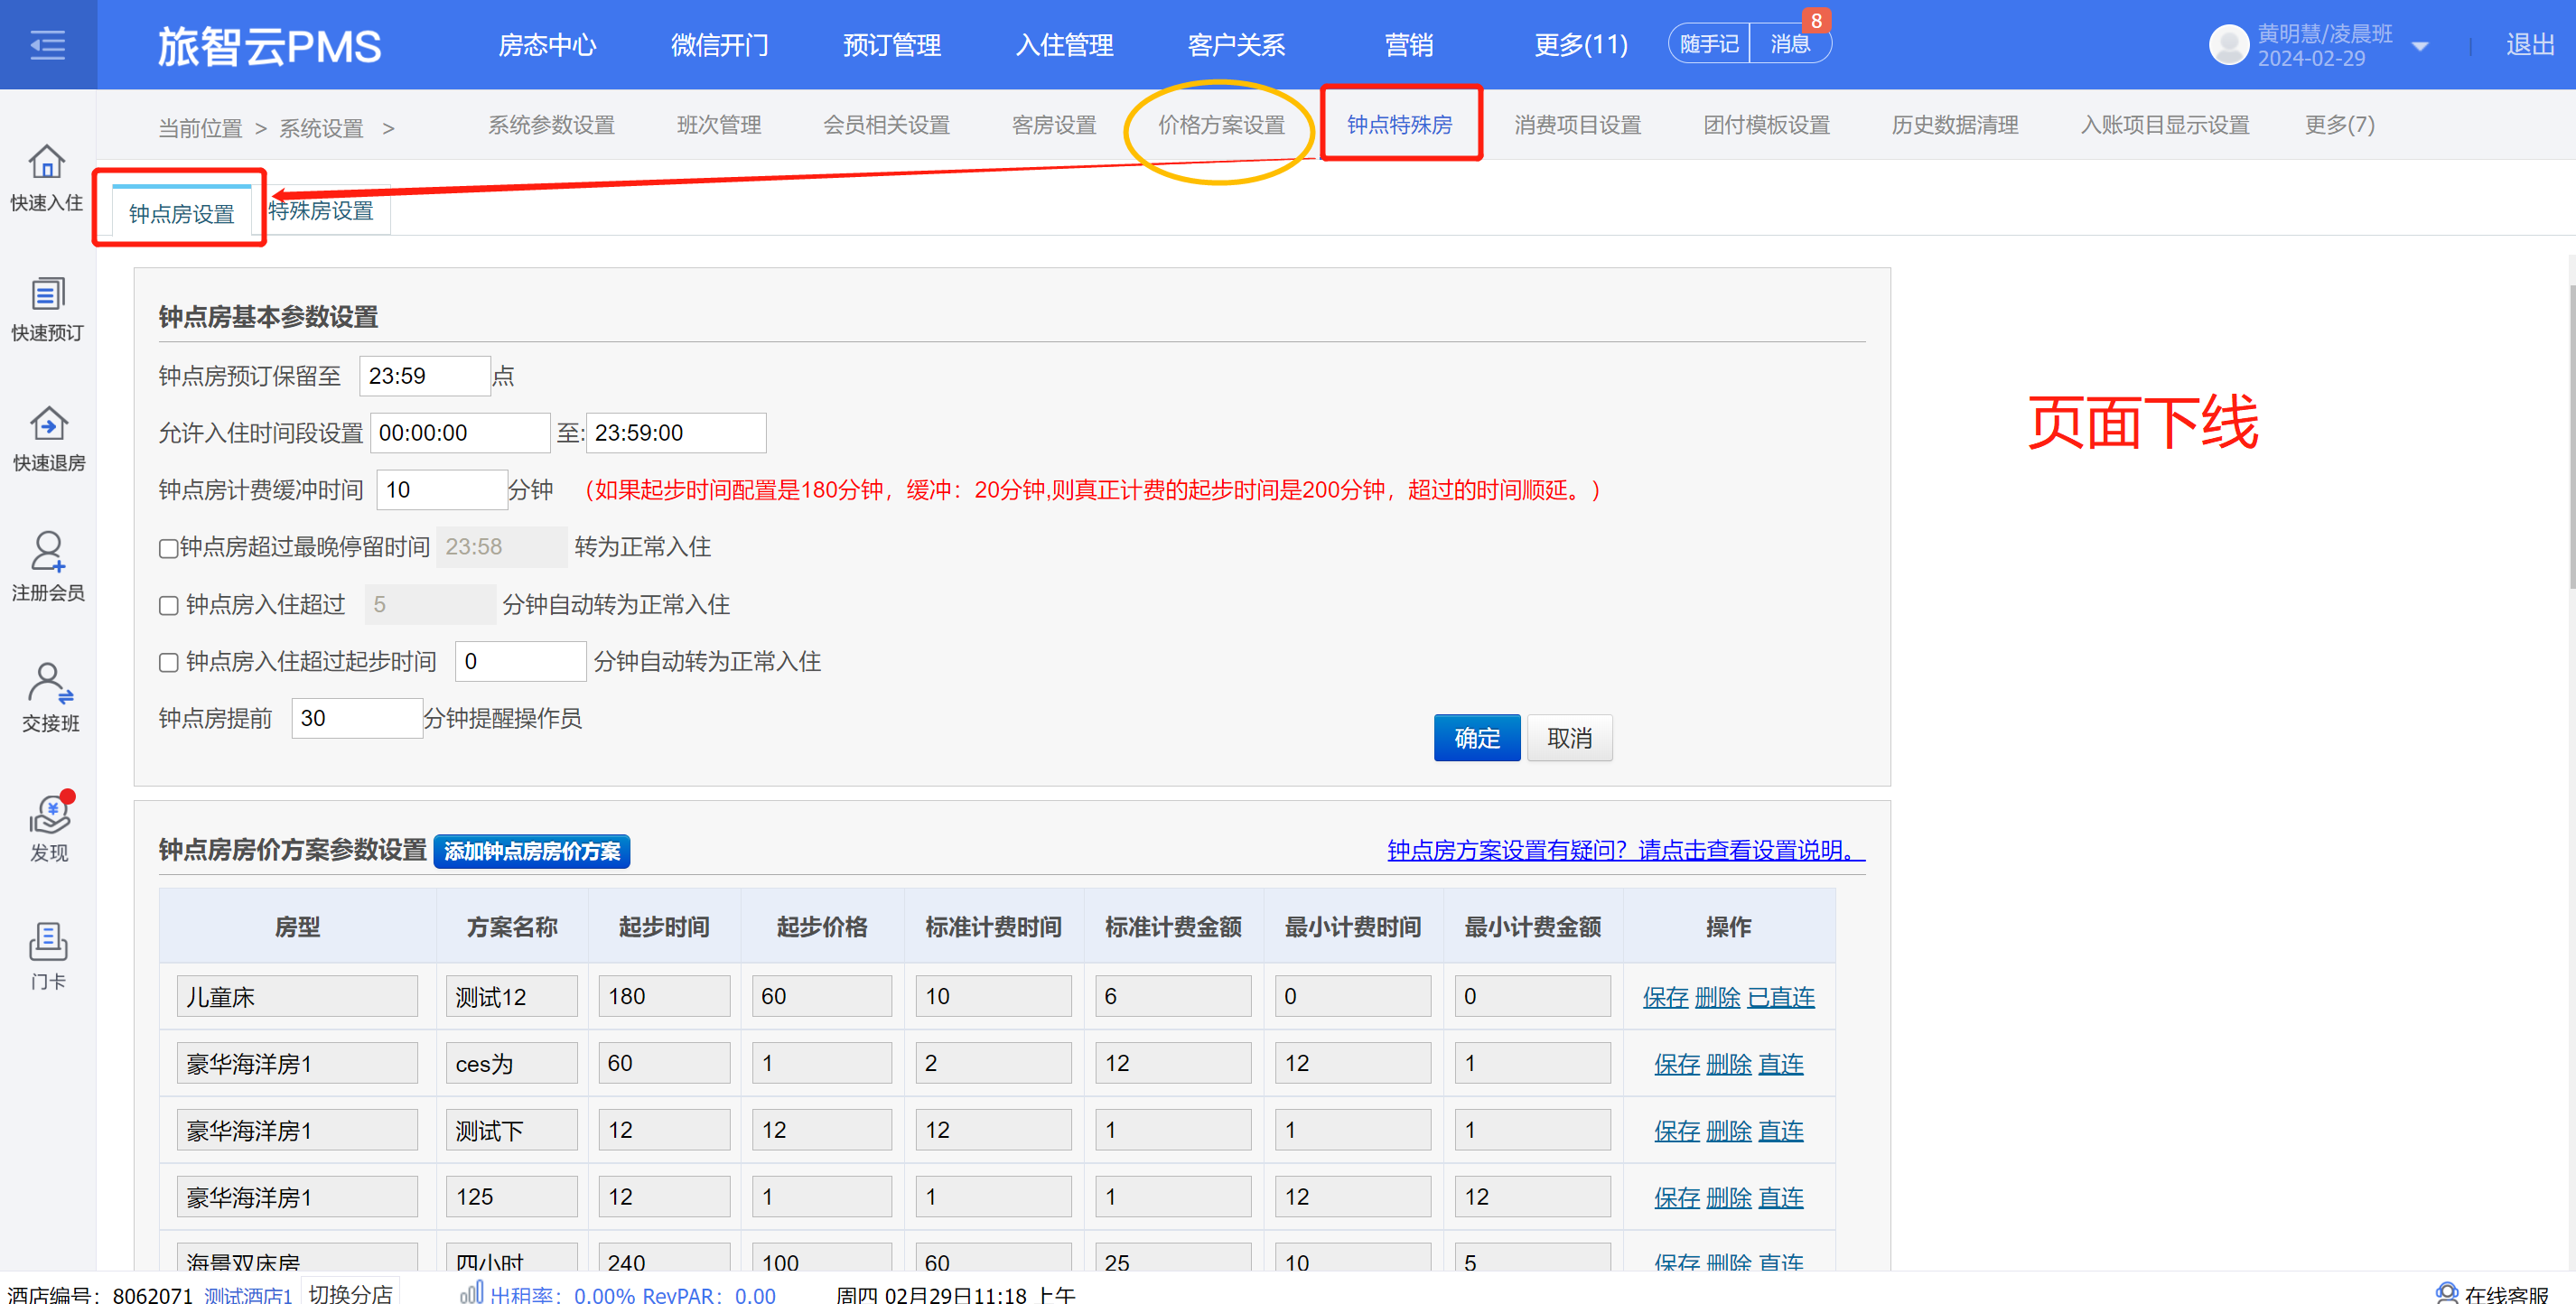Go to 历史数据清理 tab
Screen dimensions: 2576x1304
(1955, 125)
